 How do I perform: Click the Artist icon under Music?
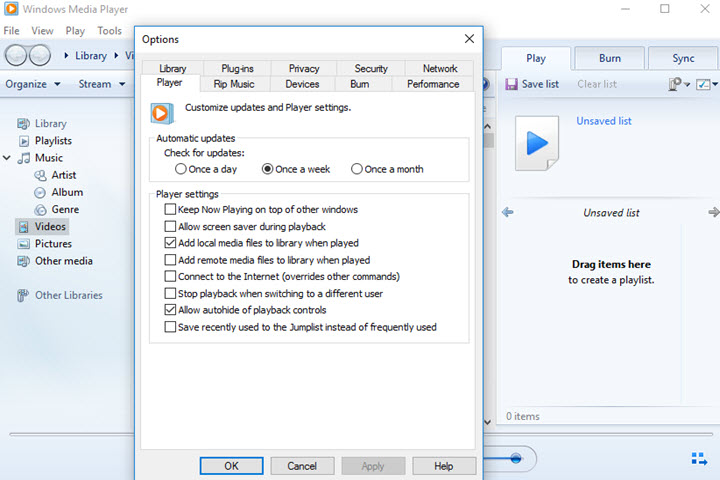[x=40, y=175]
